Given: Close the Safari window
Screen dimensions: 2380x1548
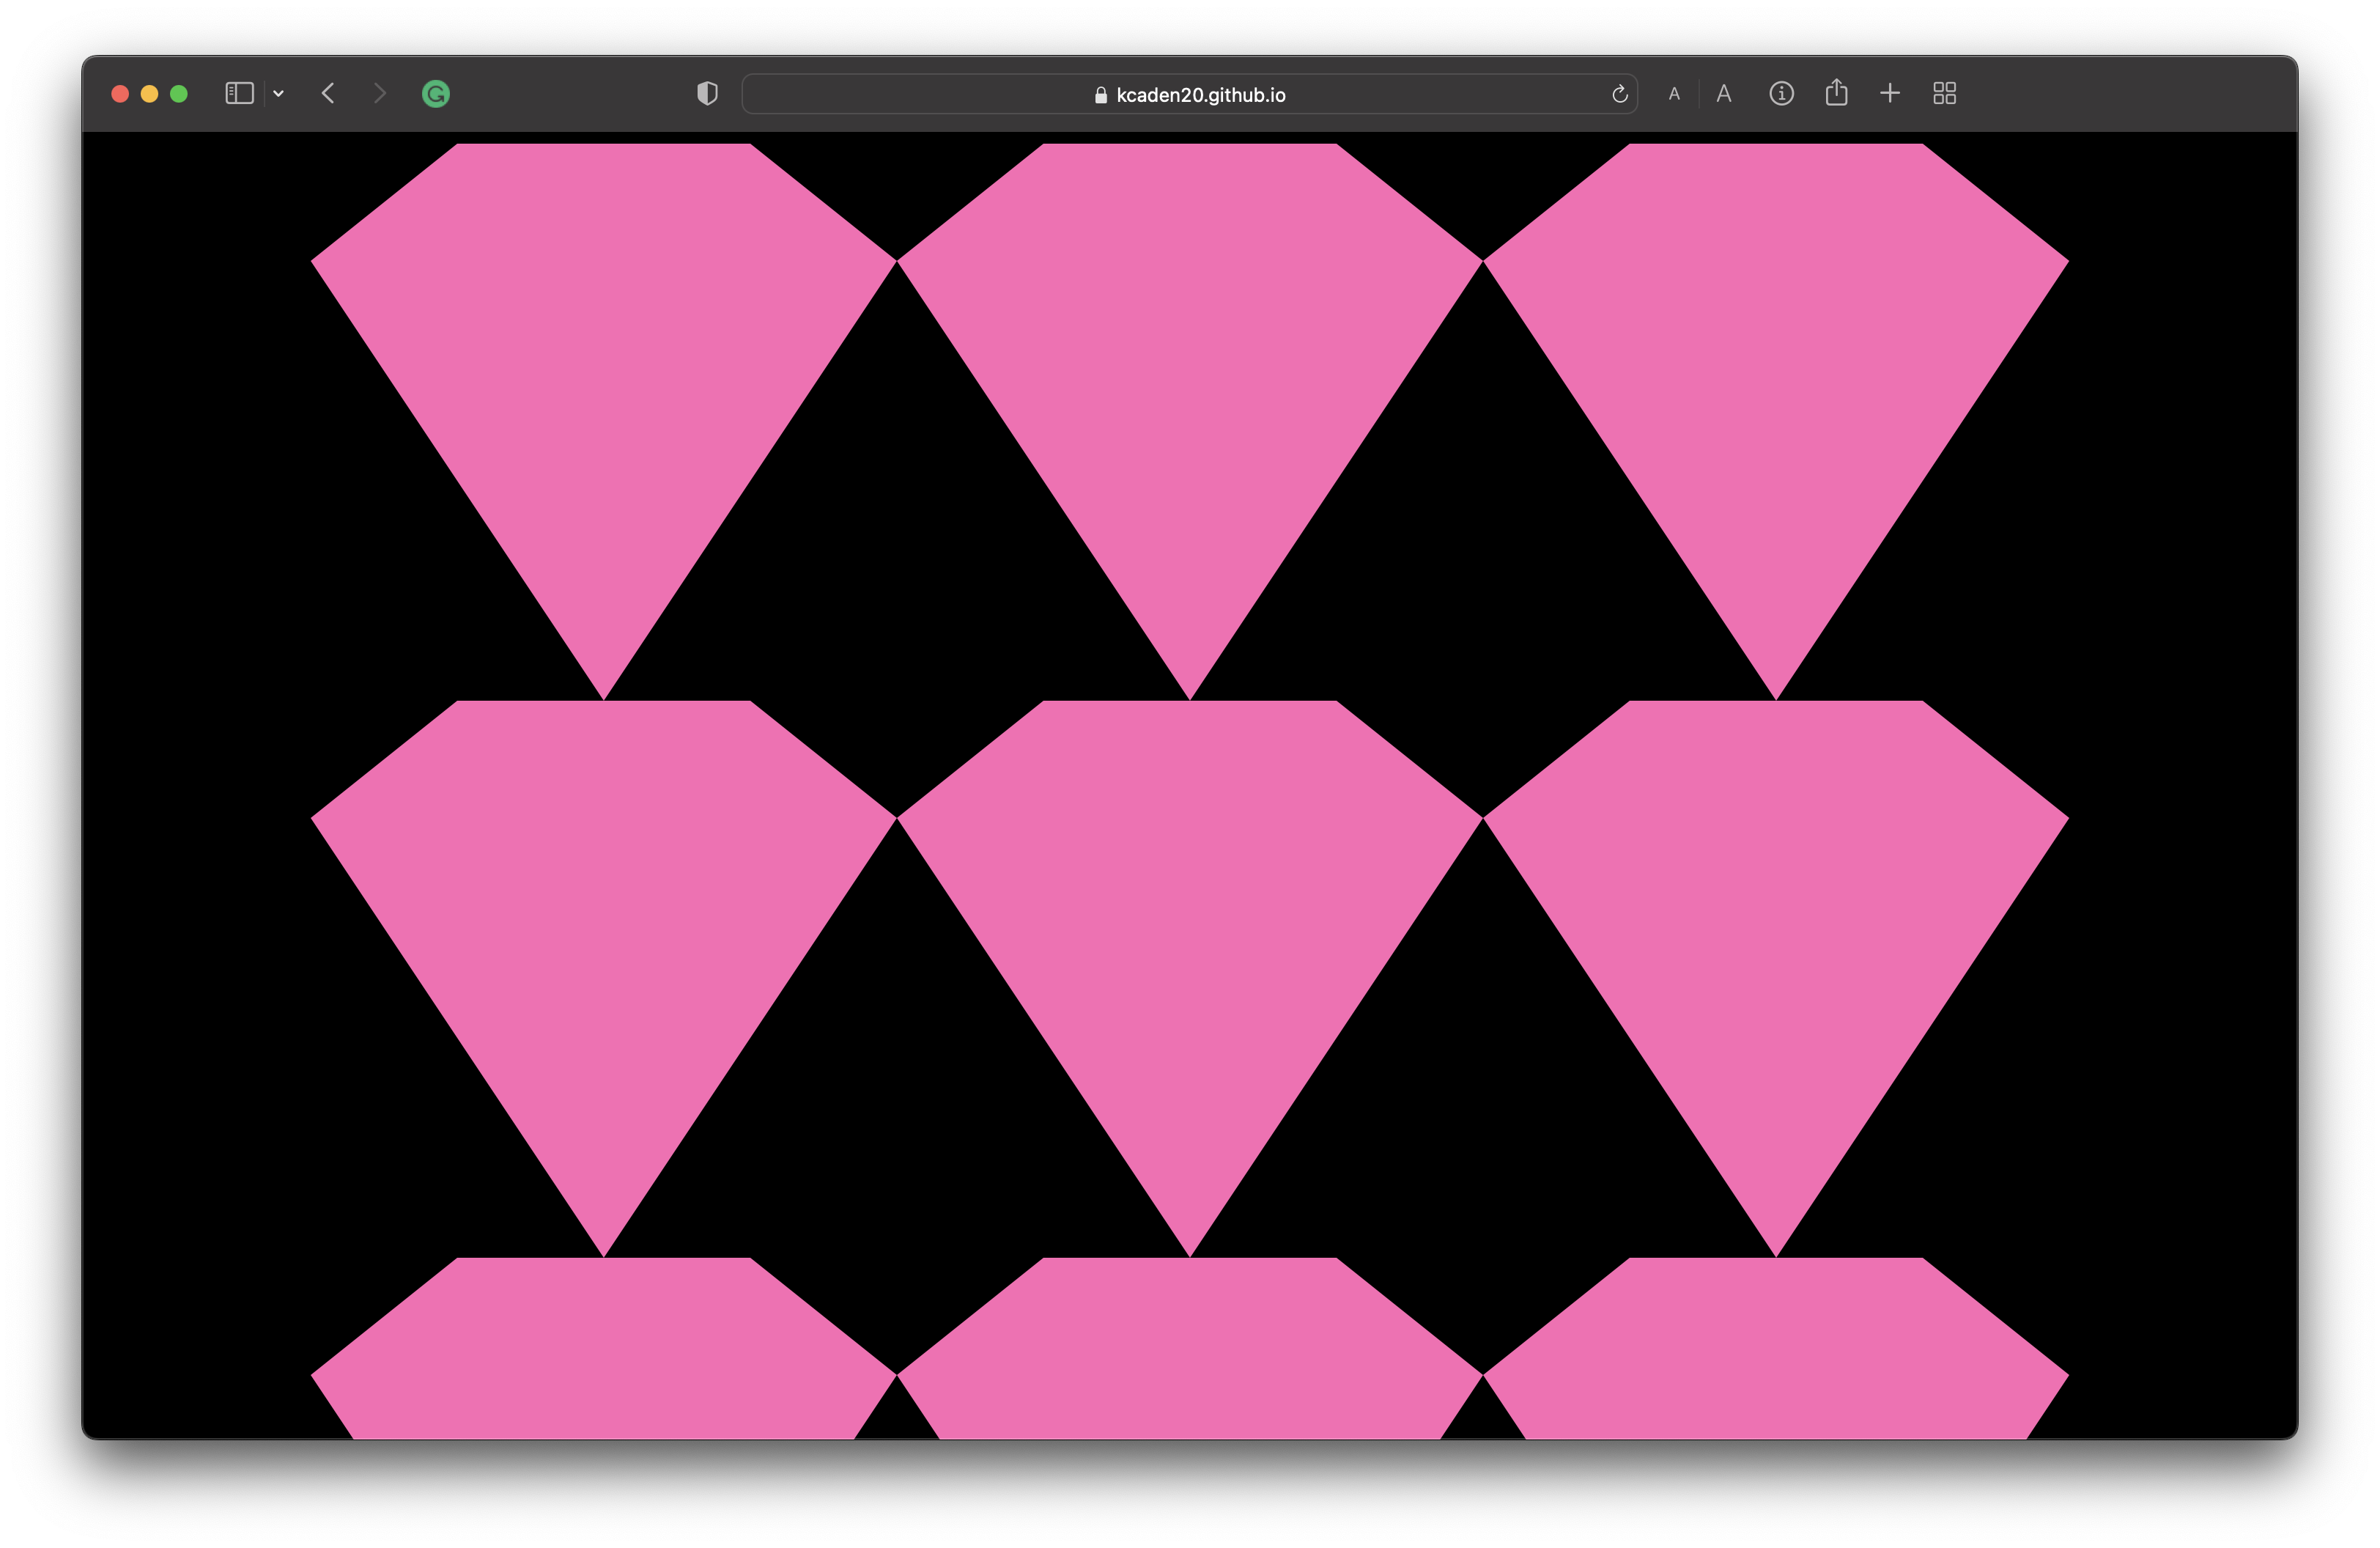Looking at the screenshot, I should pos(120,94).
